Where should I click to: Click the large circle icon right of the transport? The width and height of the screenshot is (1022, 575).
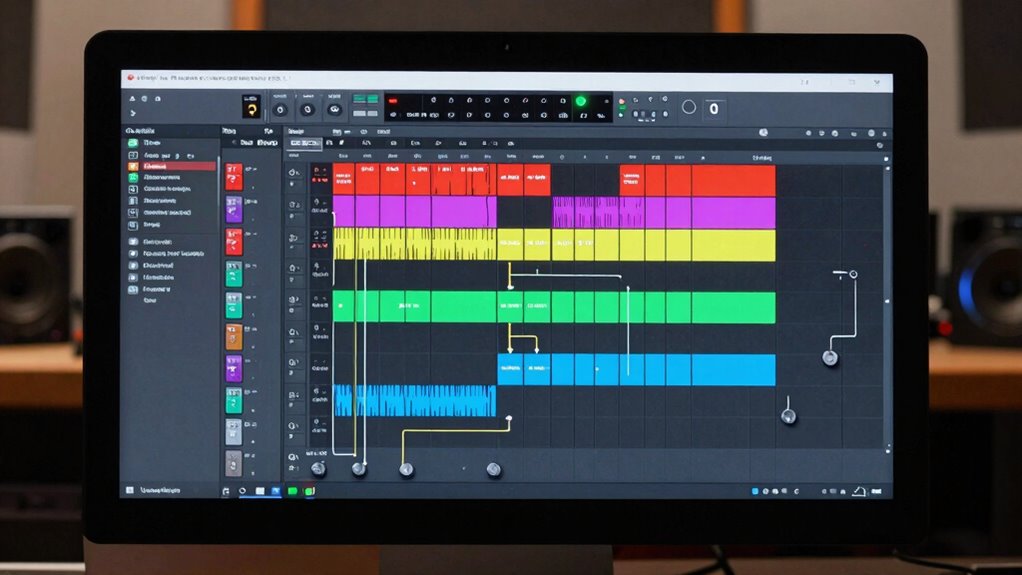(x=688, y=107)
